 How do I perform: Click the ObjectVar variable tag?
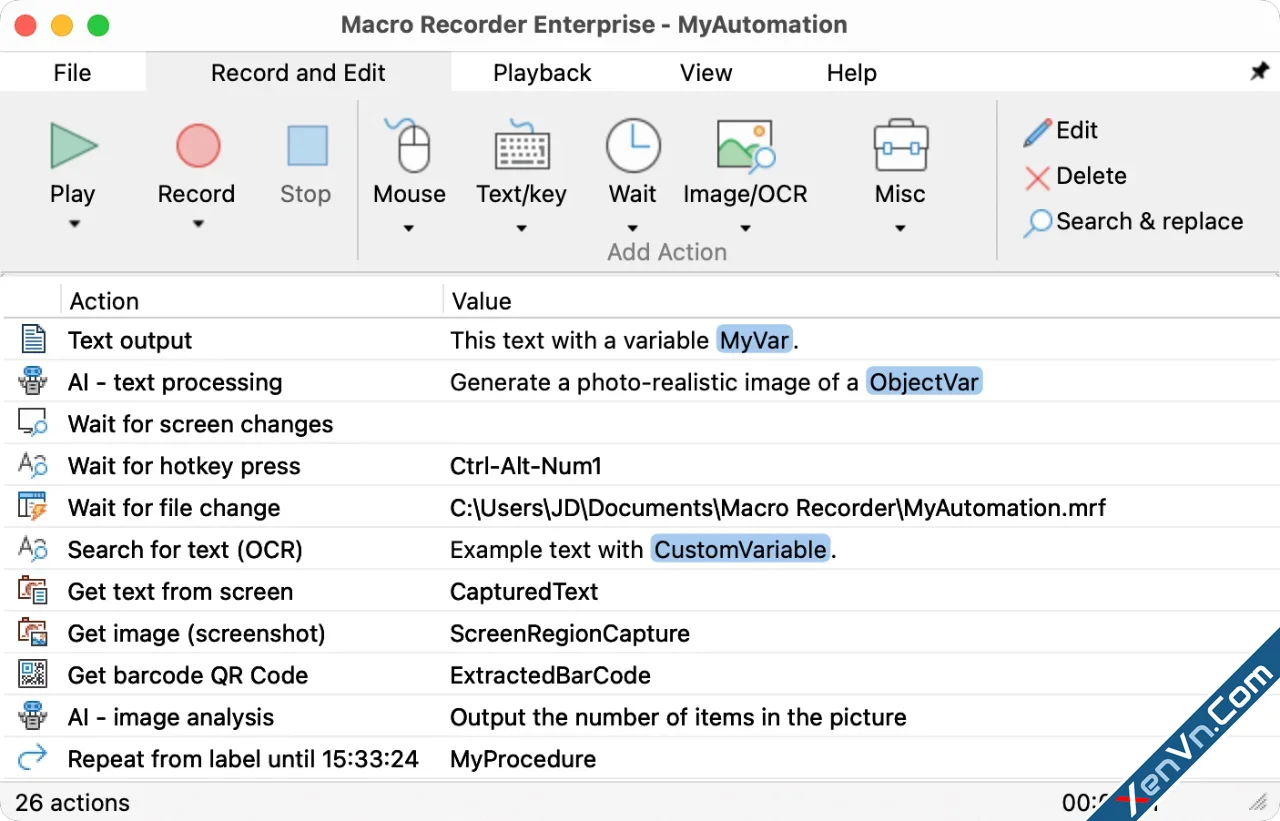point(924,382)
